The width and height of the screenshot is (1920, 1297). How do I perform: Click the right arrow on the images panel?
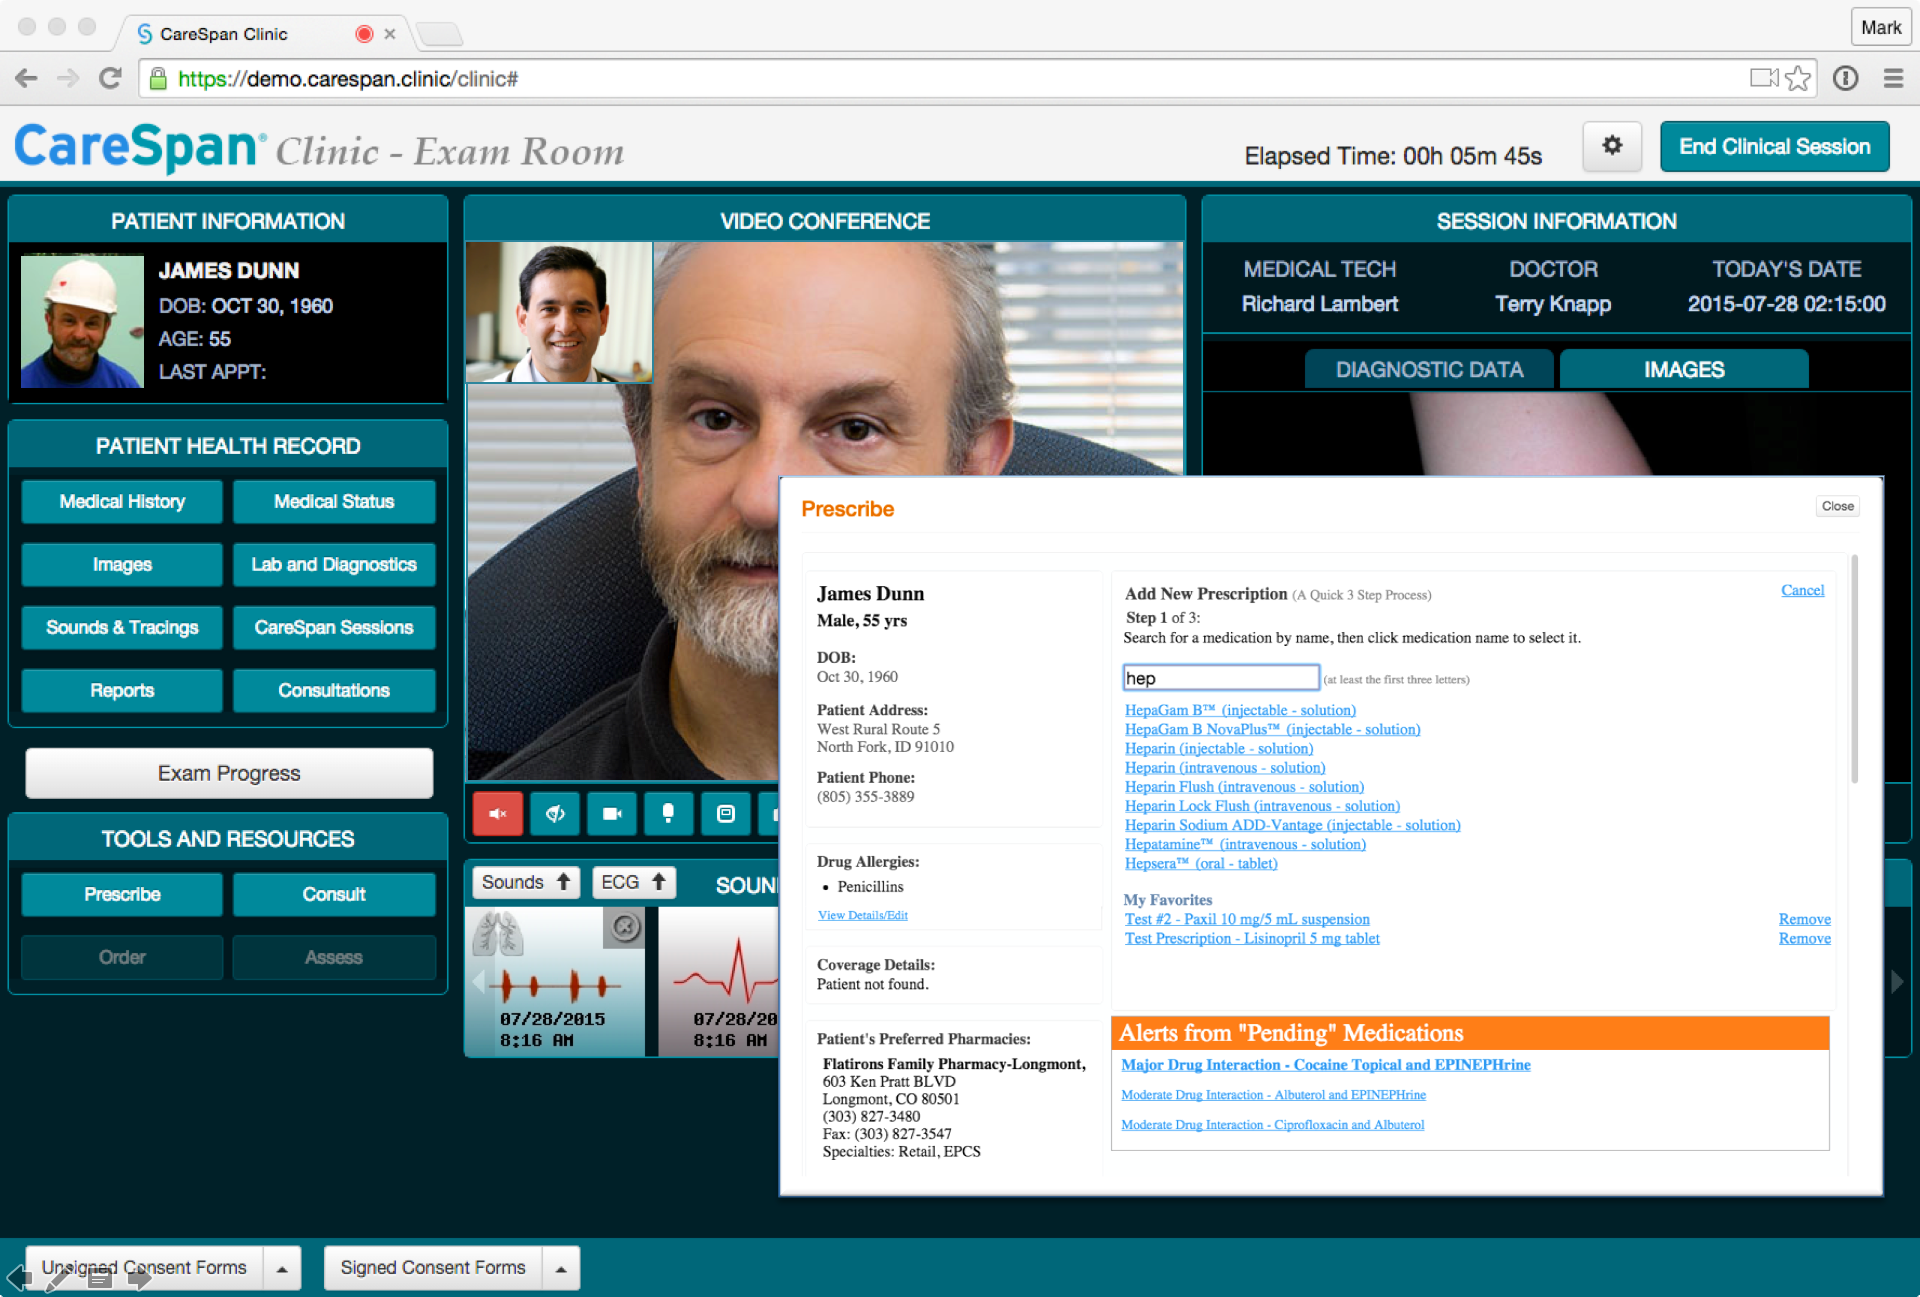point(1896,981)
